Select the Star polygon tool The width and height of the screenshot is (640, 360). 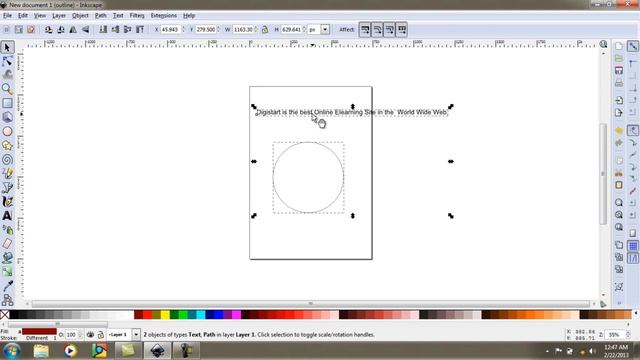7,146
